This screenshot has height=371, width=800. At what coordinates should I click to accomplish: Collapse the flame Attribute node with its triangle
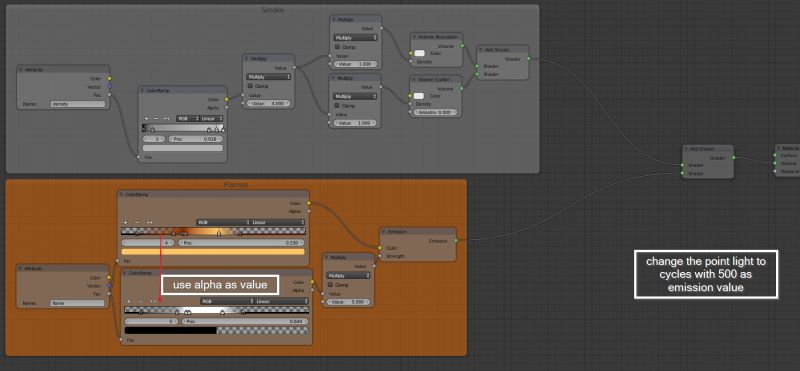[x=20, y=268]
